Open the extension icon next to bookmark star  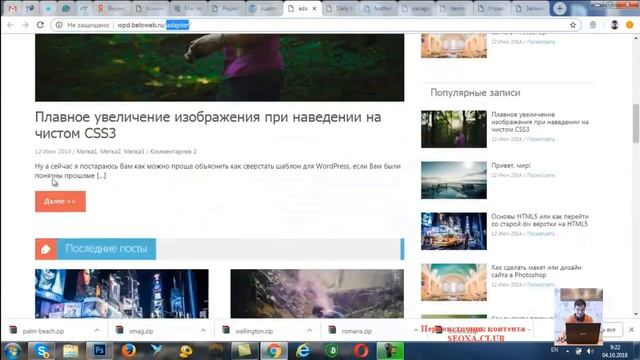(593, 25)
